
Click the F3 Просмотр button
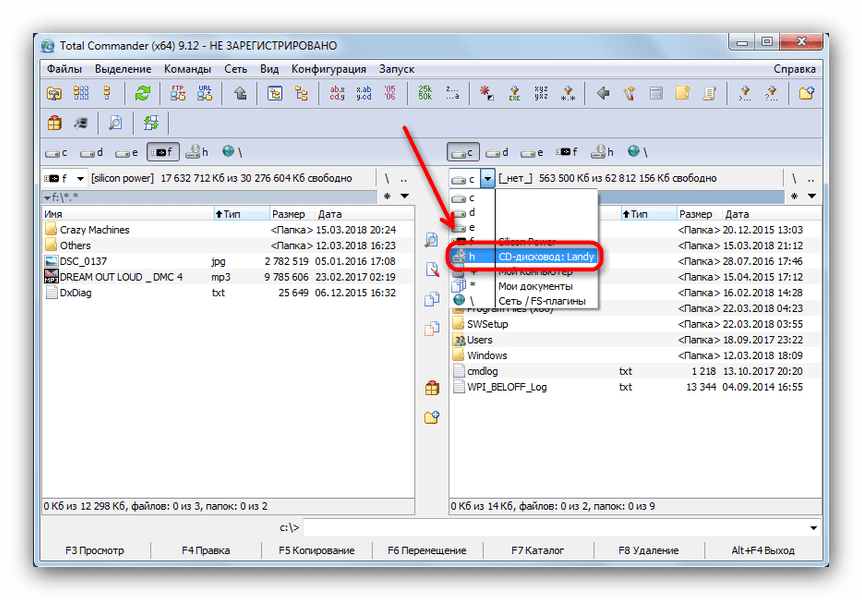tap(95, 550)
